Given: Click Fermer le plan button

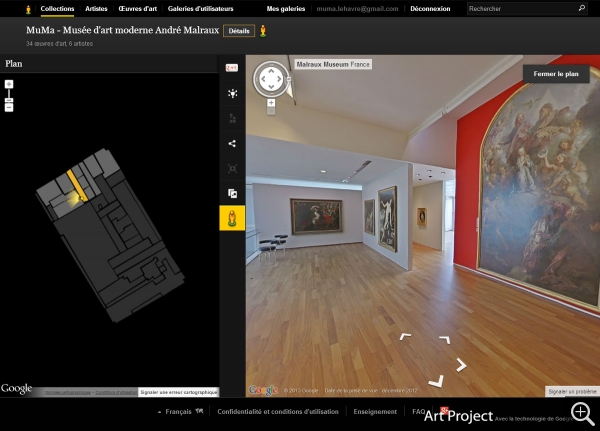Looking at the screenshot, I should 556,73.
